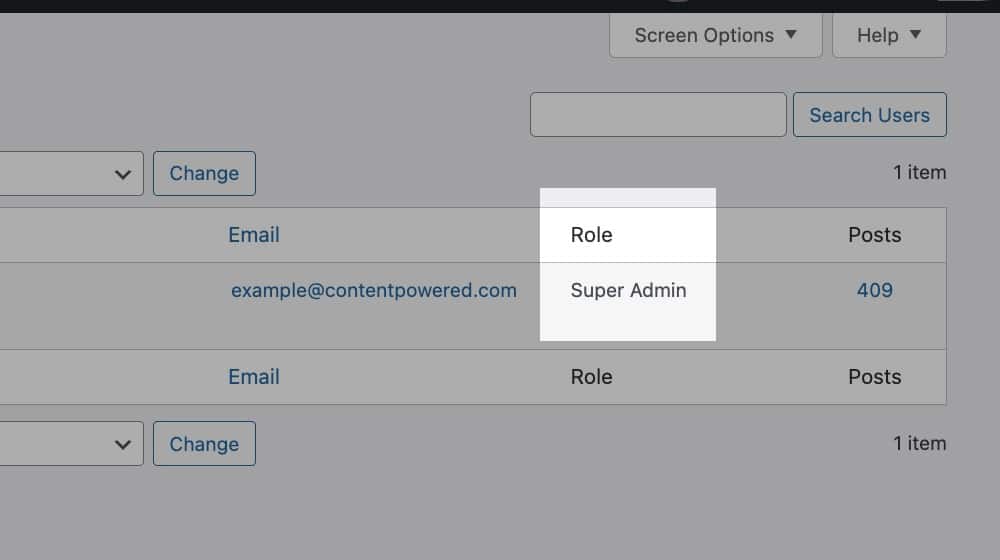Click the bottom '1 item' count
The width and height of the screenshot is (1000, 560).
click(x=919, y=443)
